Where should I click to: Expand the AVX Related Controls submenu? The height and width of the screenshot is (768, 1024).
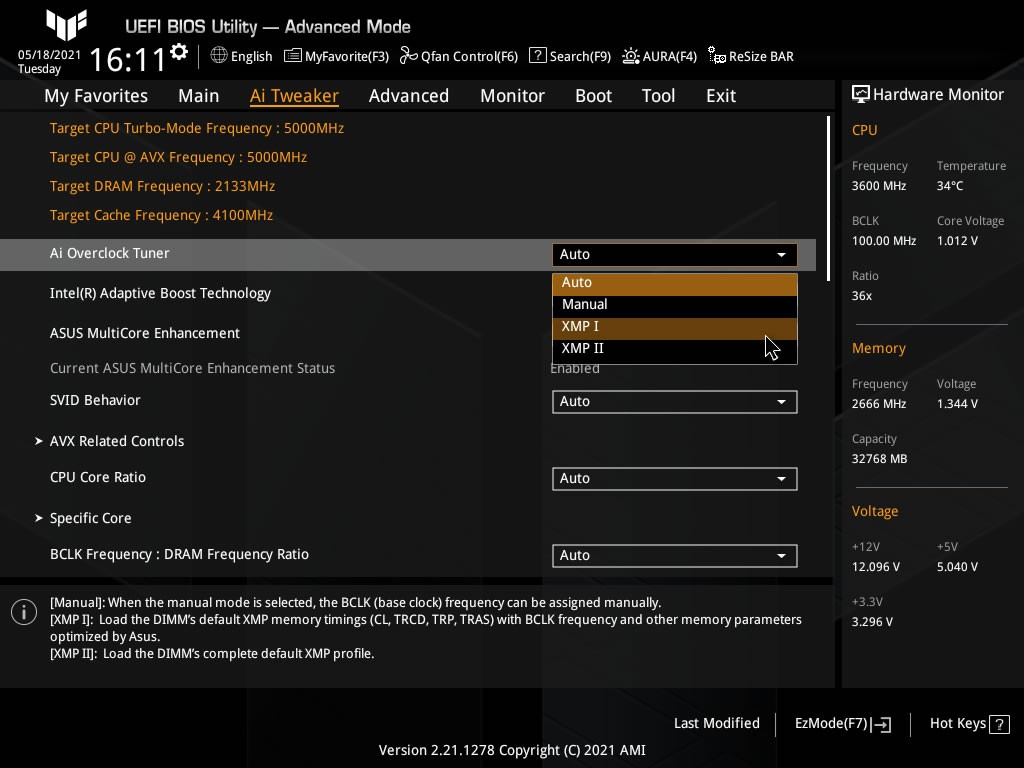coord(117,441)
